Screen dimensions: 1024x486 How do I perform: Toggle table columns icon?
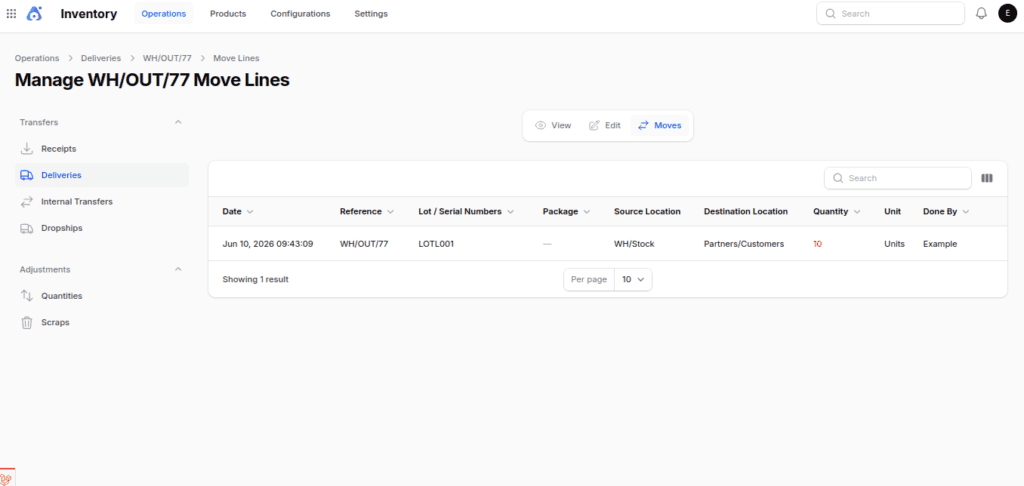click(x=987, y=178)
